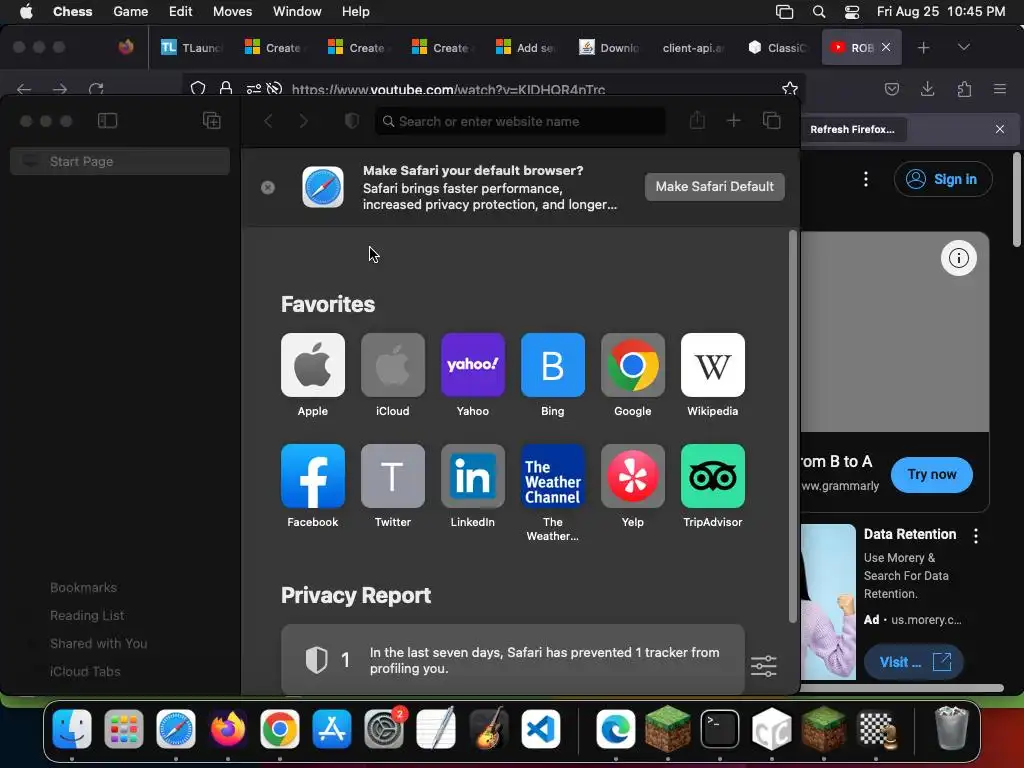The height and width of the screenshot is (768, 1024).
Task: List all Firefox tabs dropdown
Action: [963, 47]
